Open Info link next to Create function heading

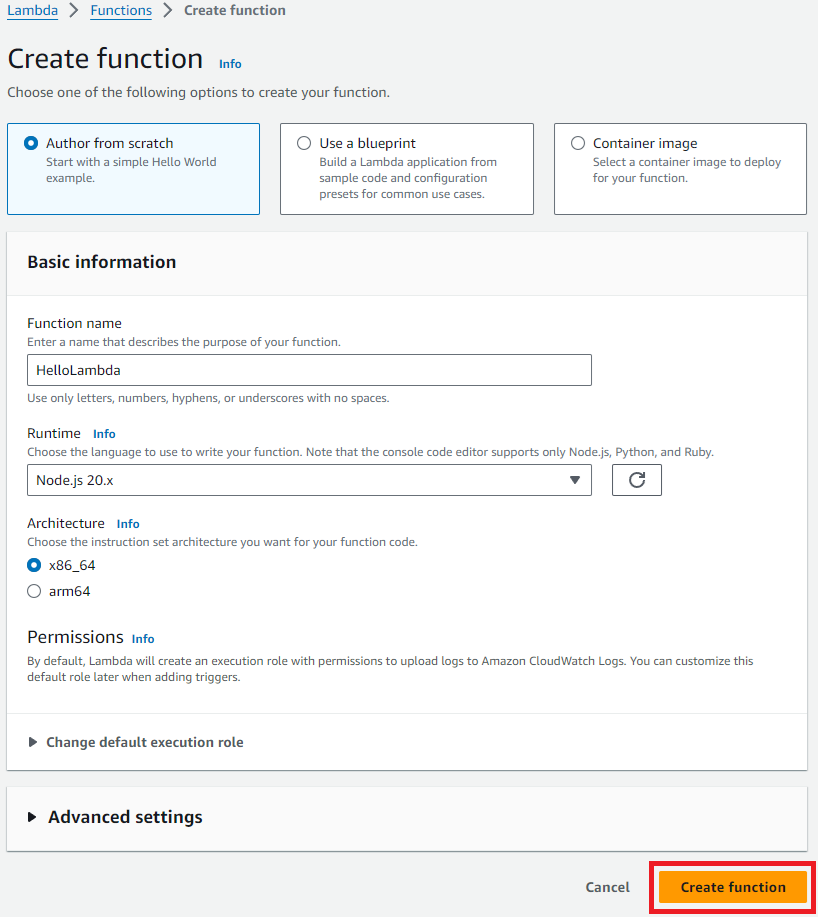coord(230,64)
